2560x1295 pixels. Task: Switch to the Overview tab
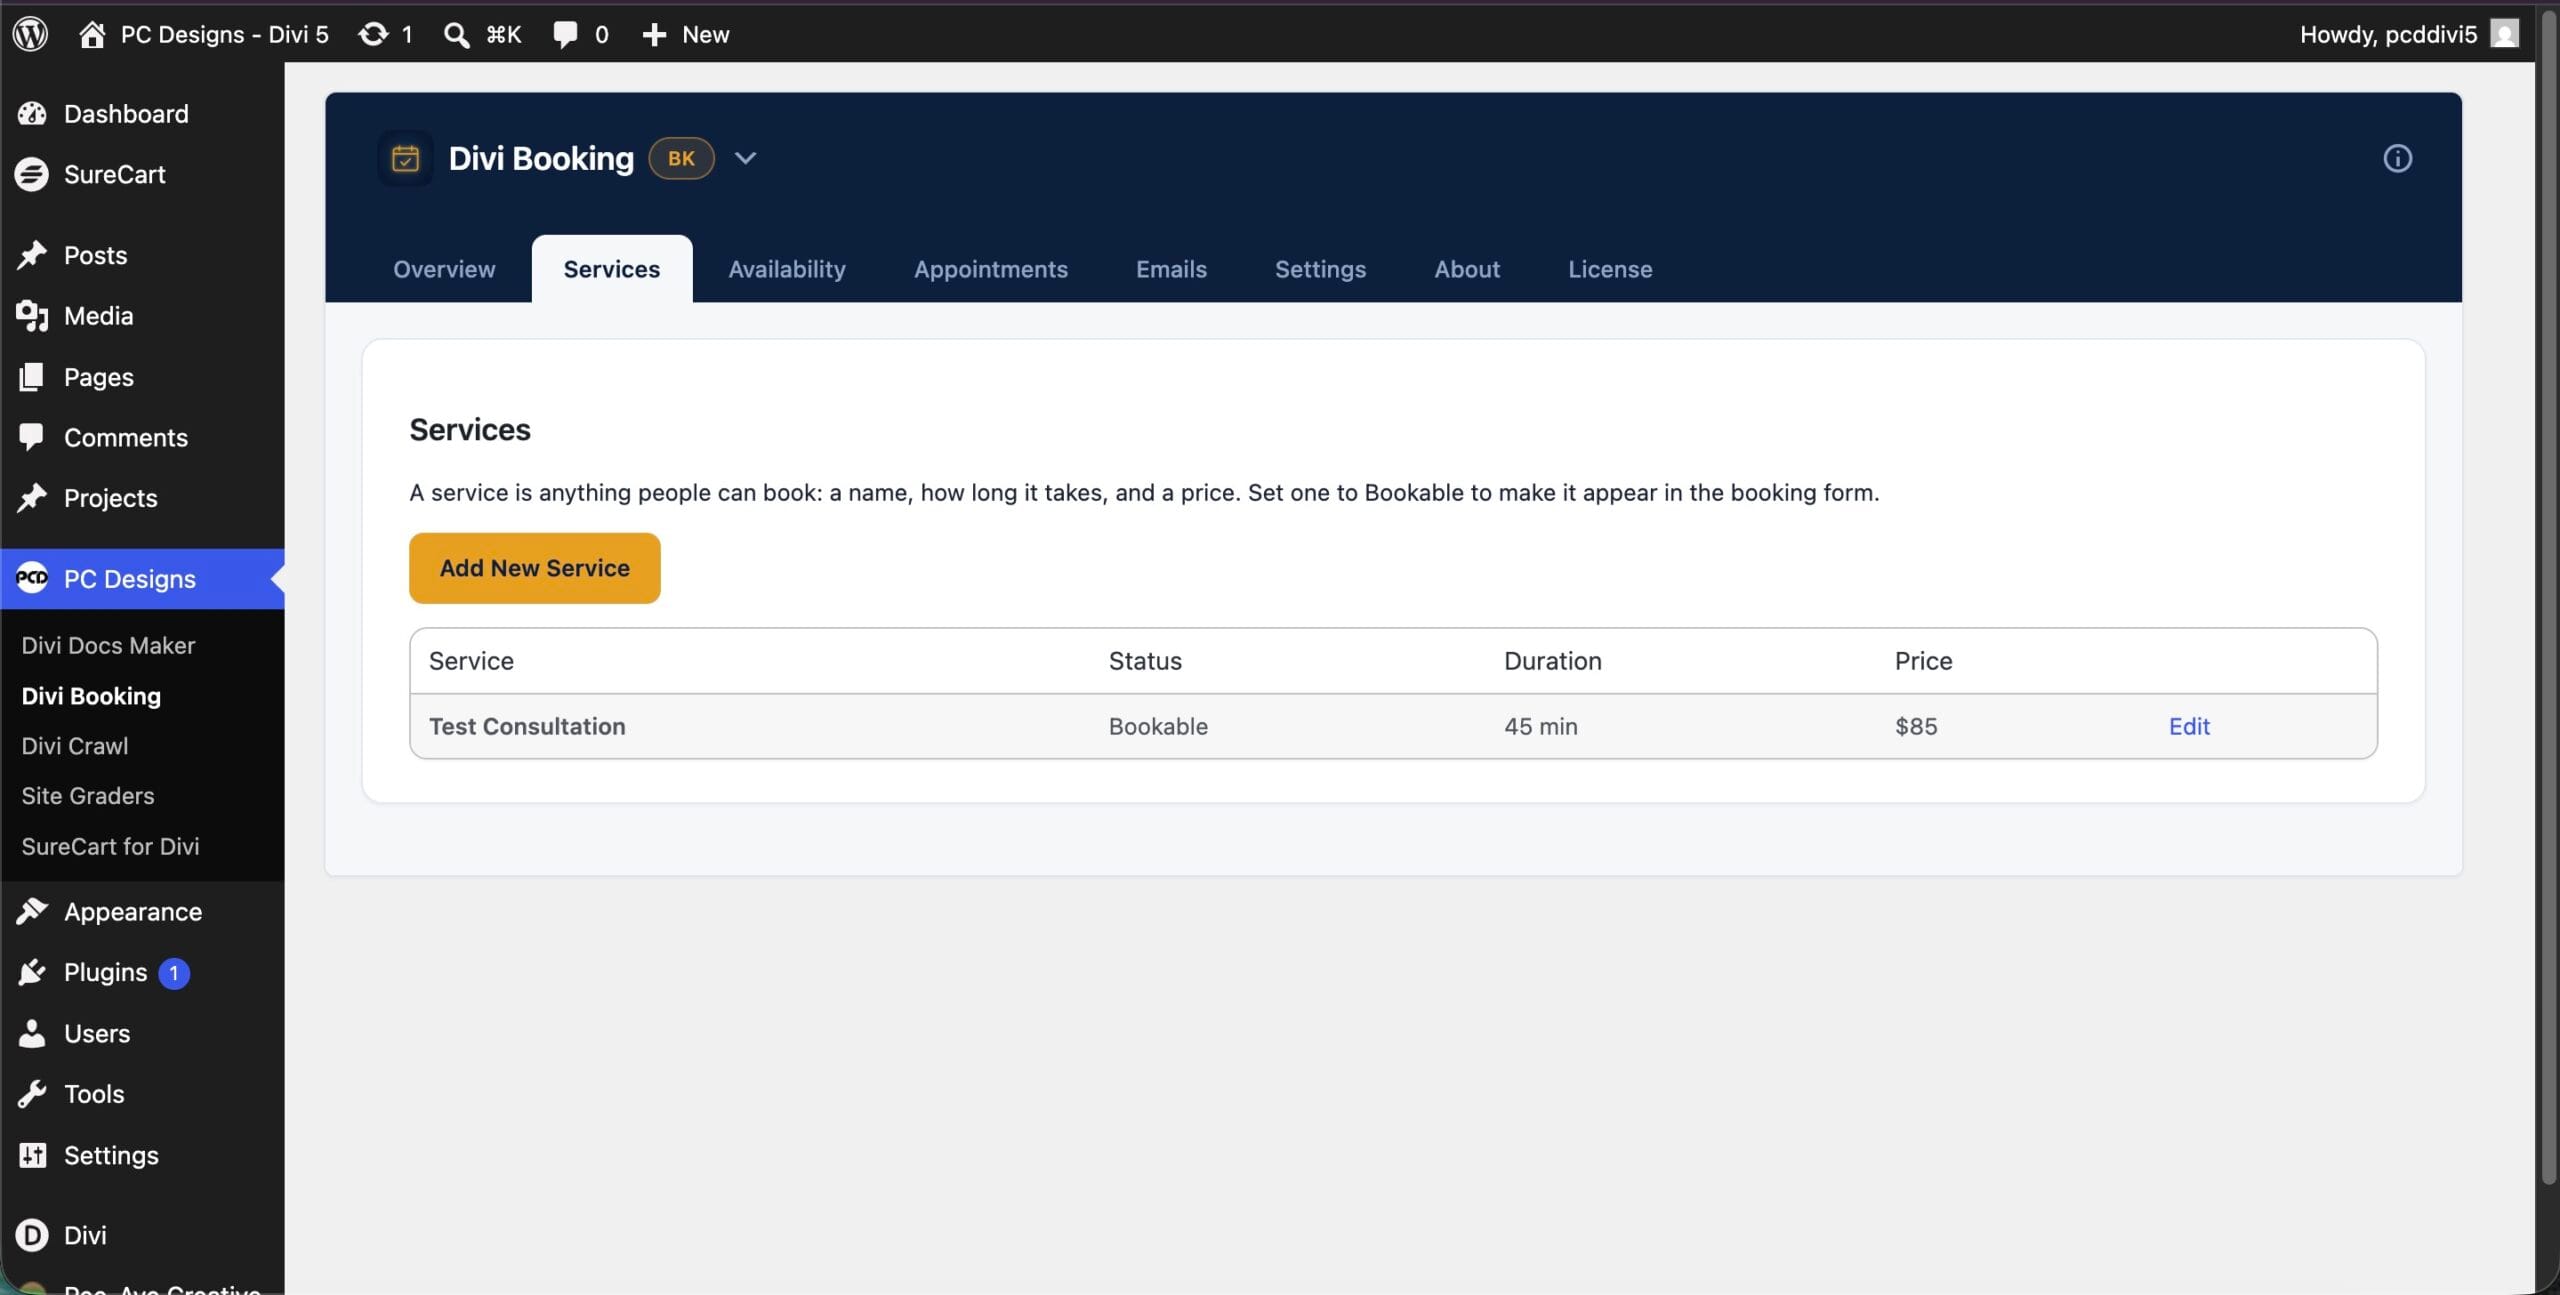click(444, 269)
